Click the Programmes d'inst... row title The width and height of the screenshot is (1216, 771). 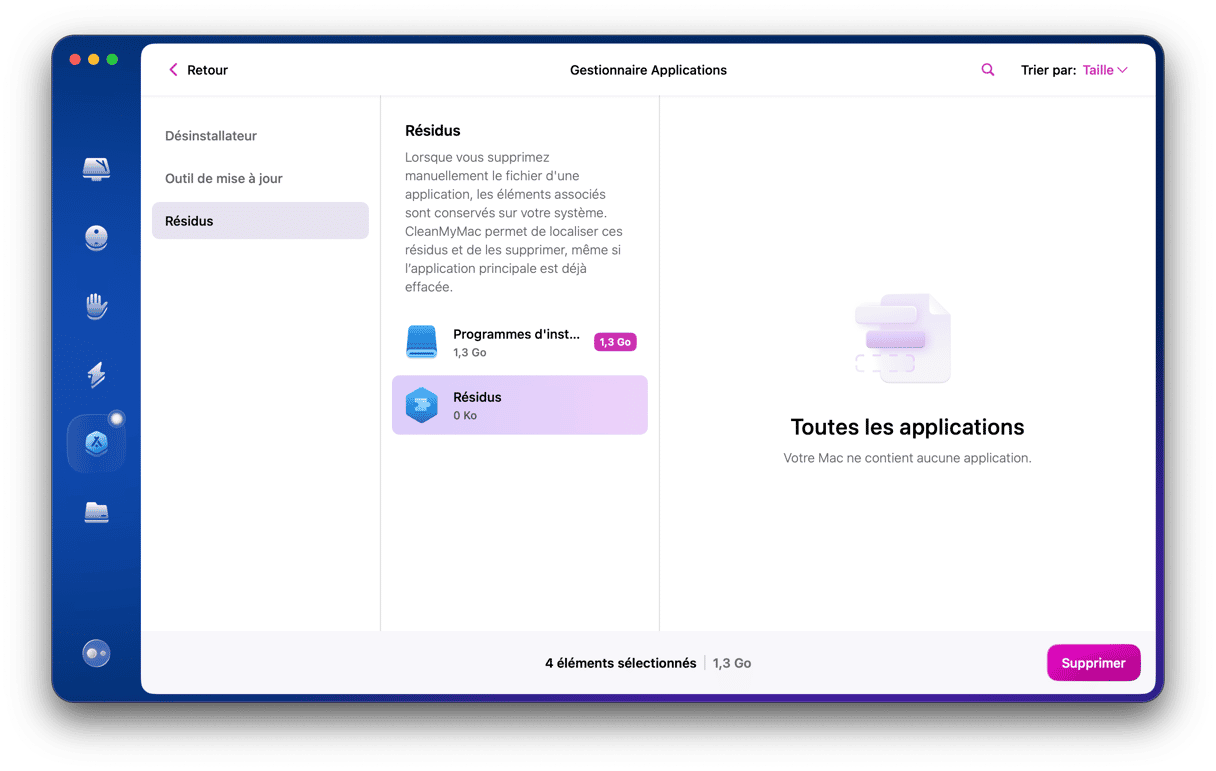coord(516,334)
